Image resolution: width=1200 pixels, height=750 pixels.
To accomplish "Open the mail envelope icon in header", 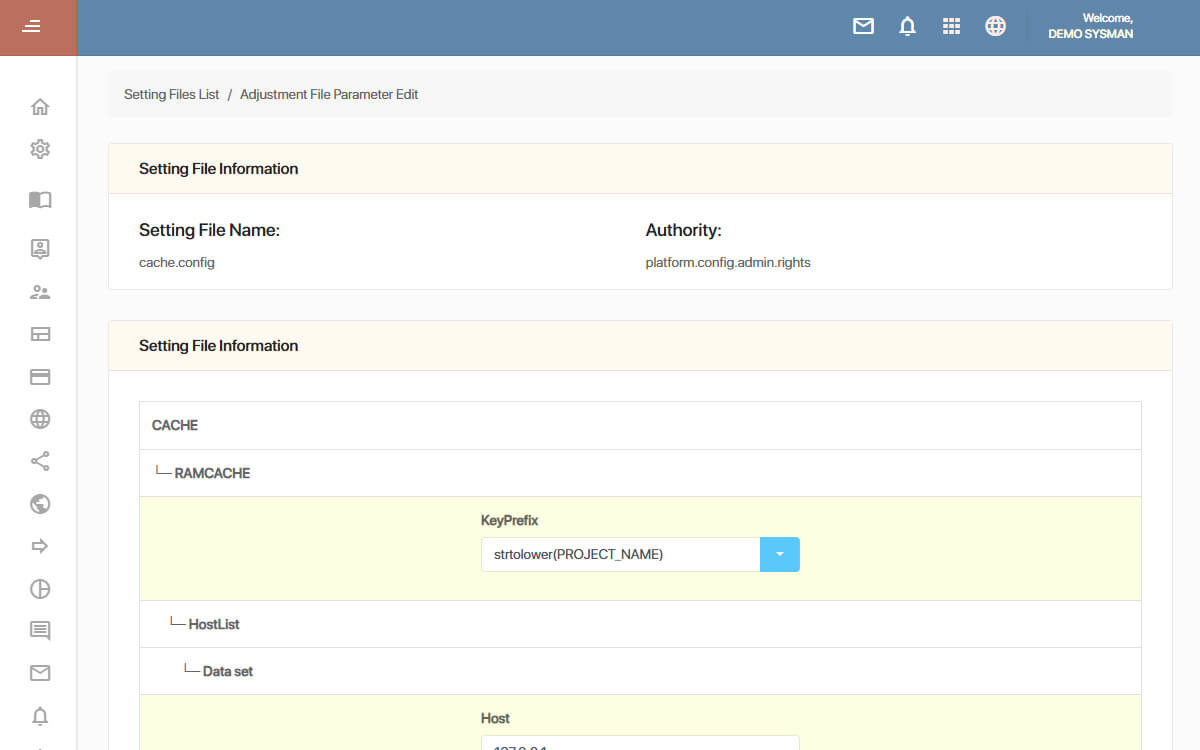I will [x=863, y=27].
